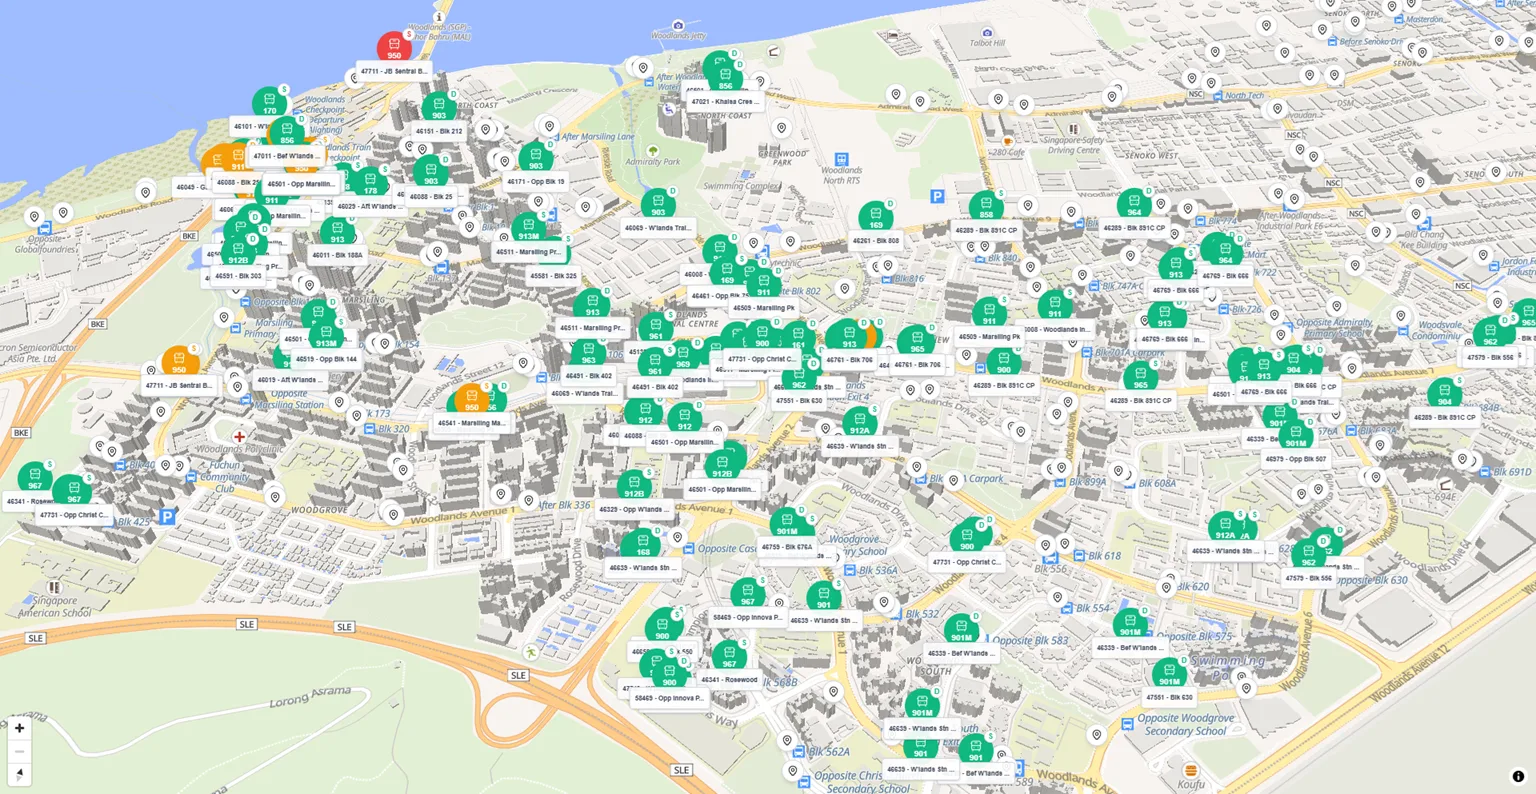The height and width of the screenshot is (794, 1536).
Task: Select the Blk 320 bus stop icon
Action: click(370, 429)
